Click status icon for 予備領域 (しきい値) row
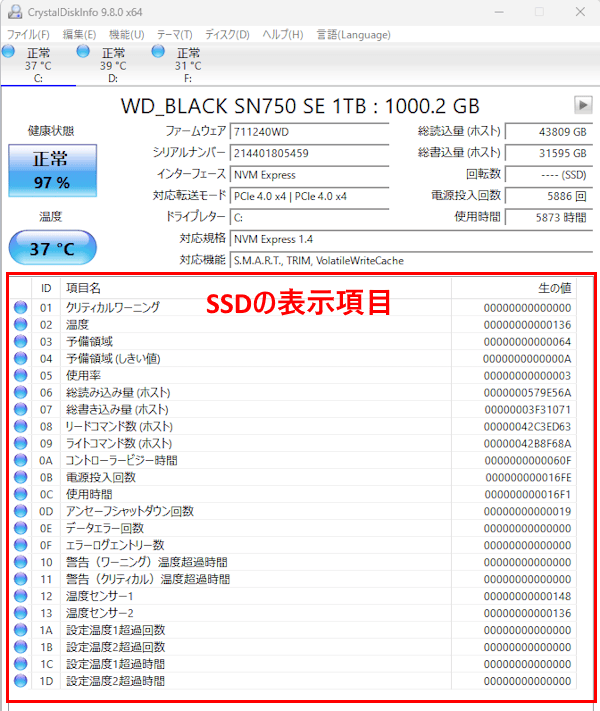600x711 pixels. (20, 358)
